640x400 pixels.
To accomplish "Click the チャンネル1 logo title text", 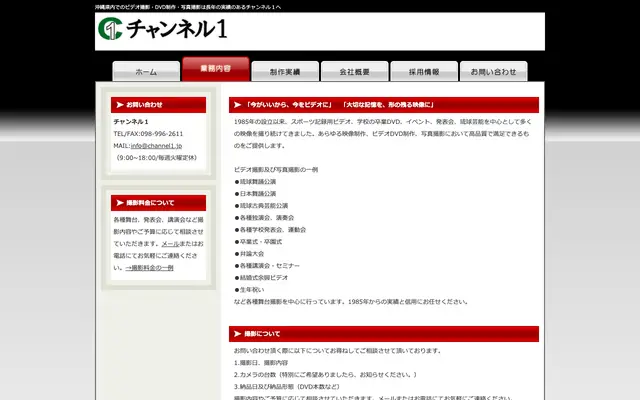I will tap(177, 29).
